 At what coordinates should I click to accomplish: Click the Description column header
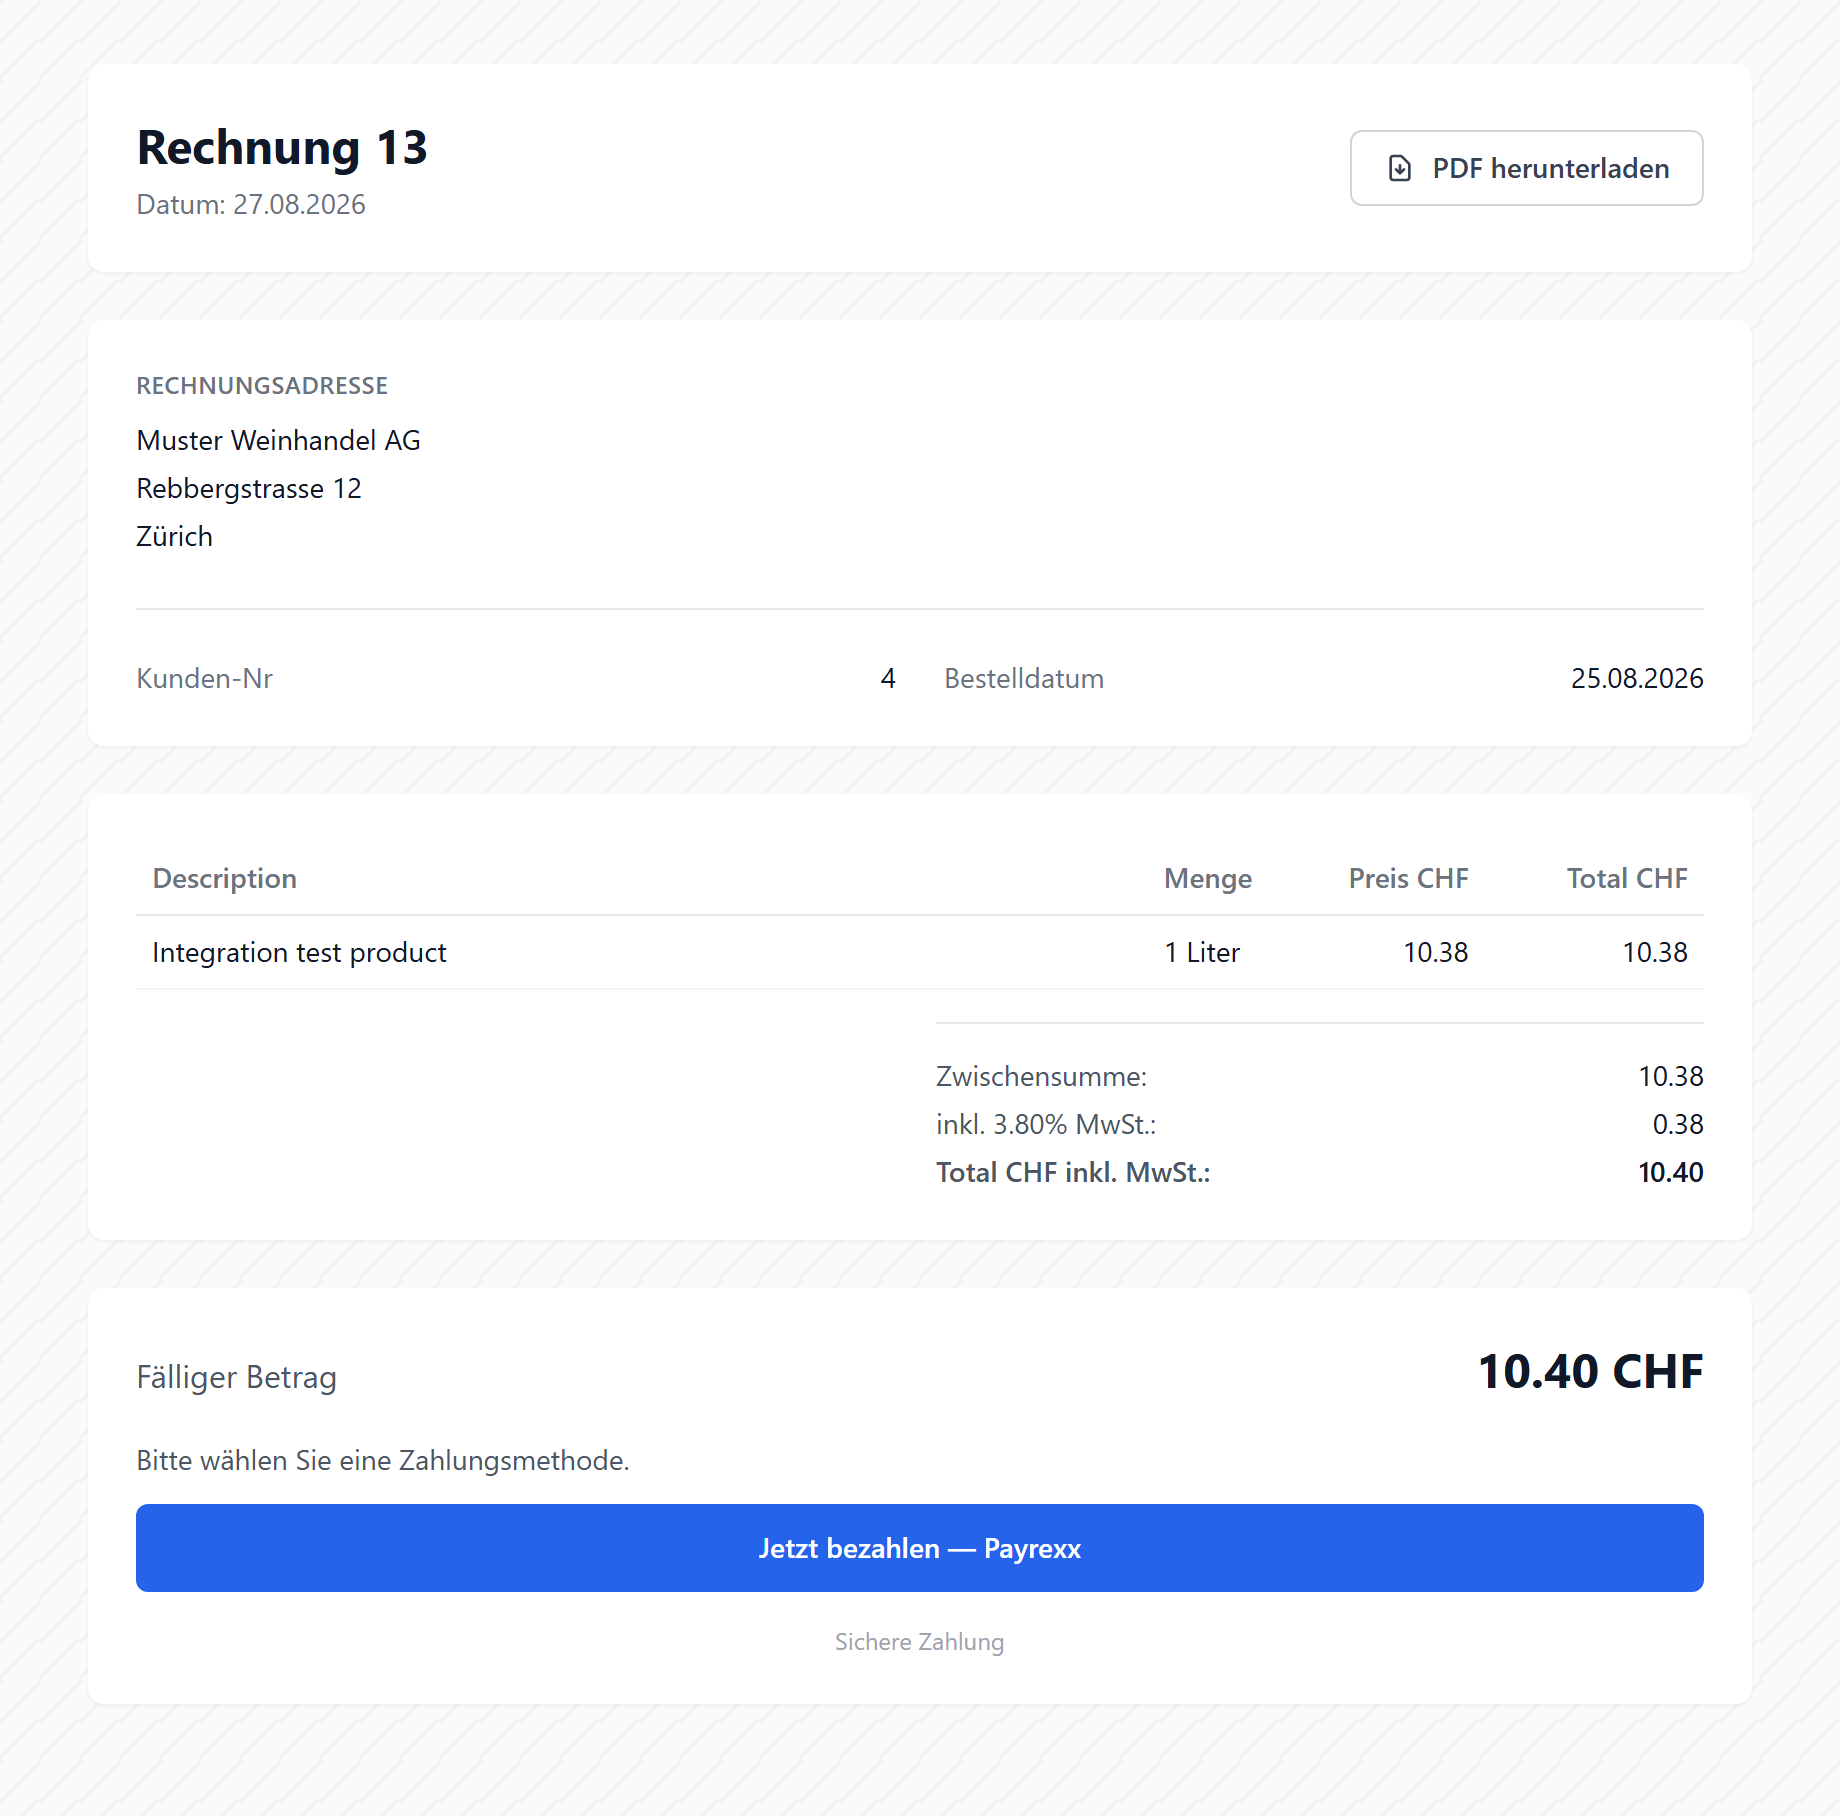(224, 878)
